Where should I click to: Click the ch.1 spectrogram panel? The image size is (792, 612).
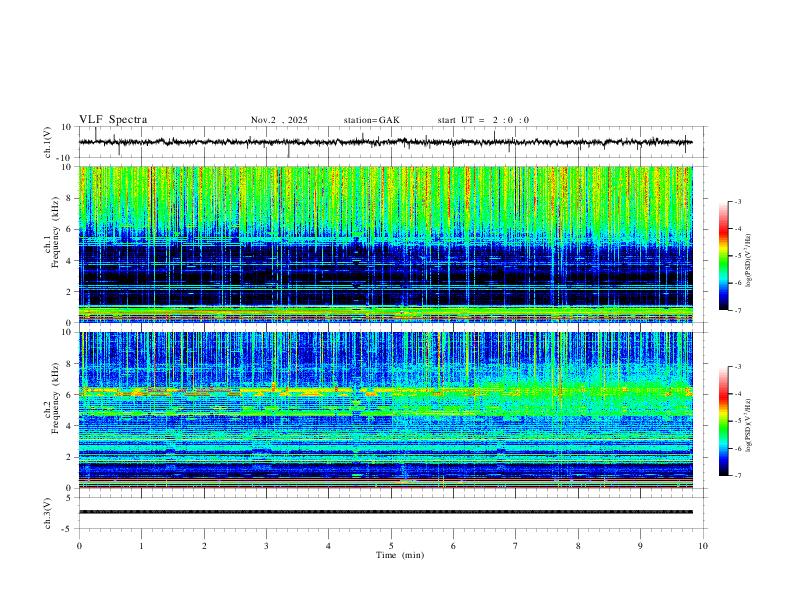click(386, 244)
